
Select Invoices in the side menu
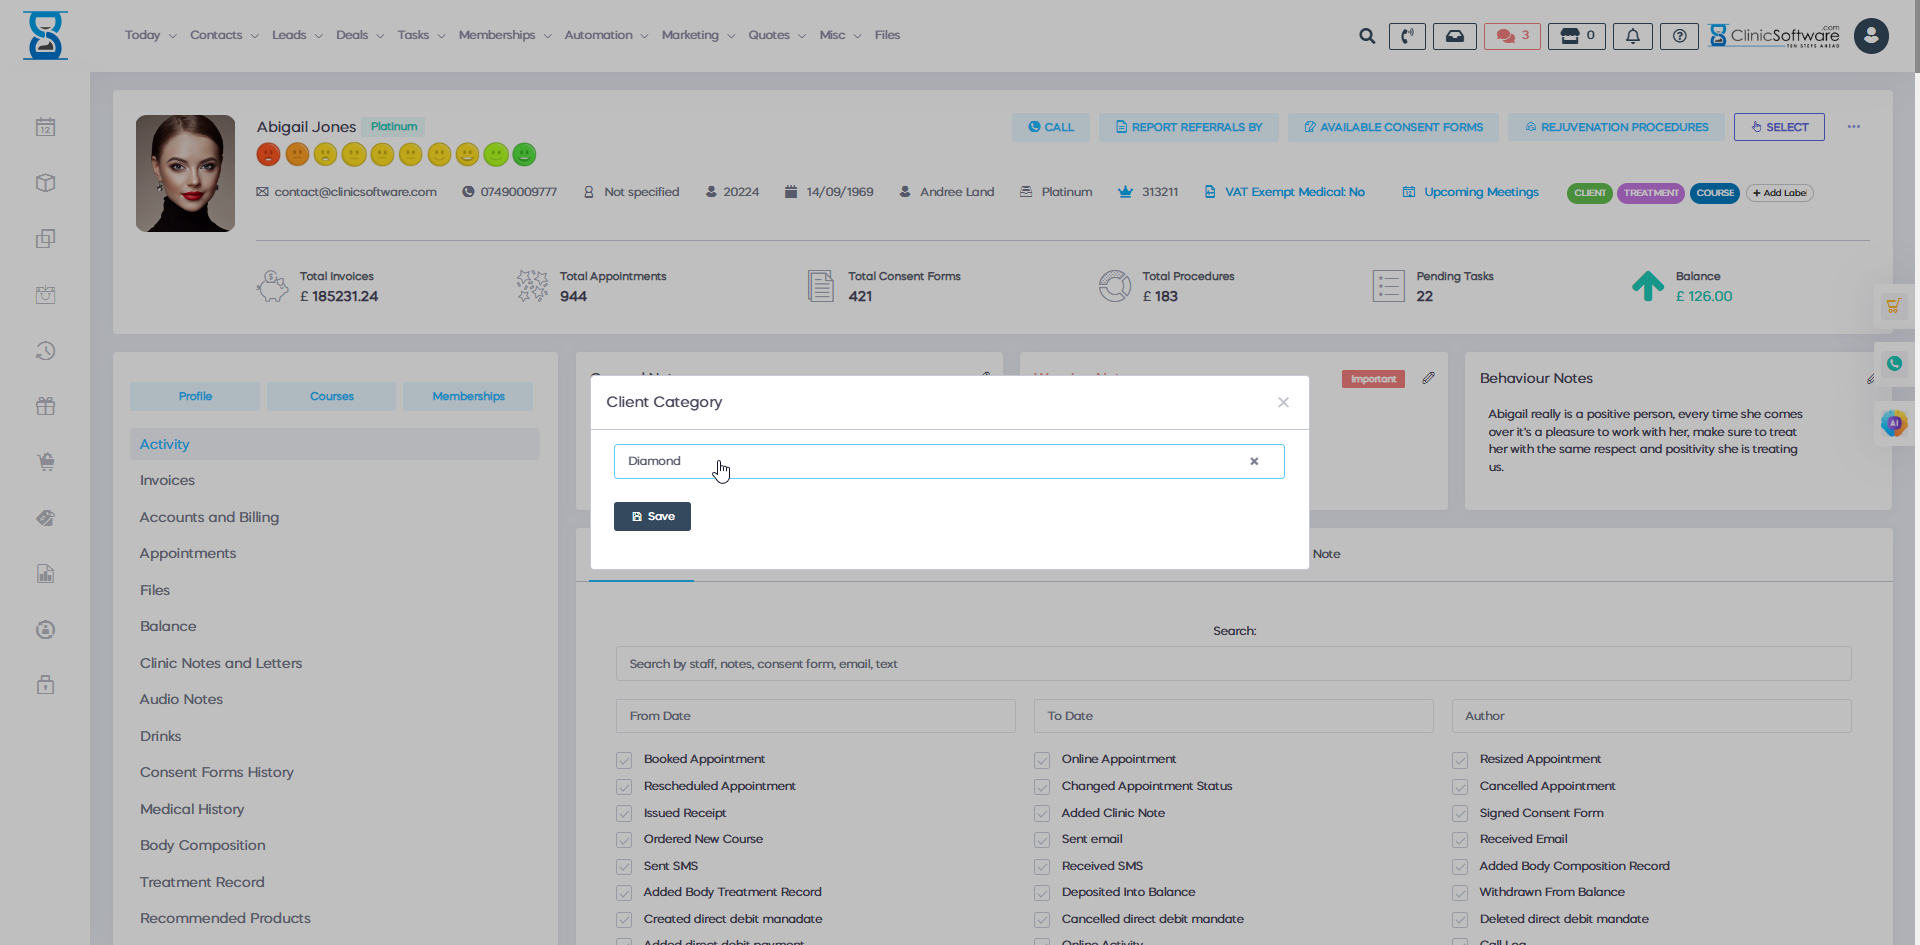(x=167, y=480)
